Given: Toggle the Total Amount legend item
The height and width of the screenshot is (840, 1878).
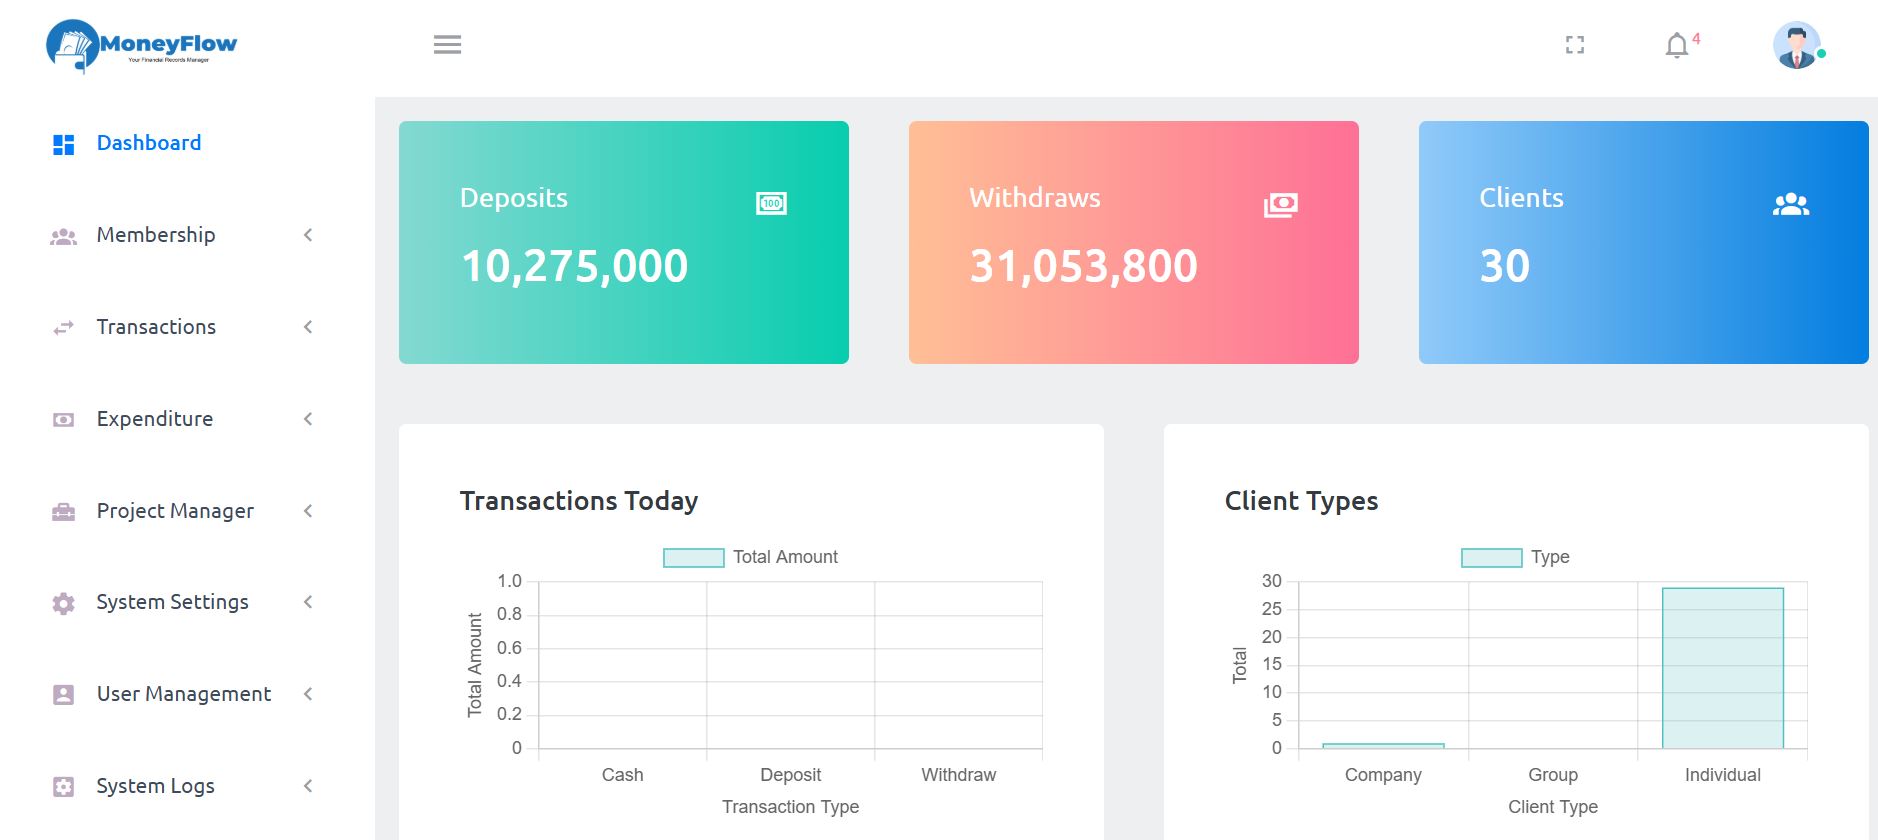Looking at the screenshot, I should click(751, 557).
